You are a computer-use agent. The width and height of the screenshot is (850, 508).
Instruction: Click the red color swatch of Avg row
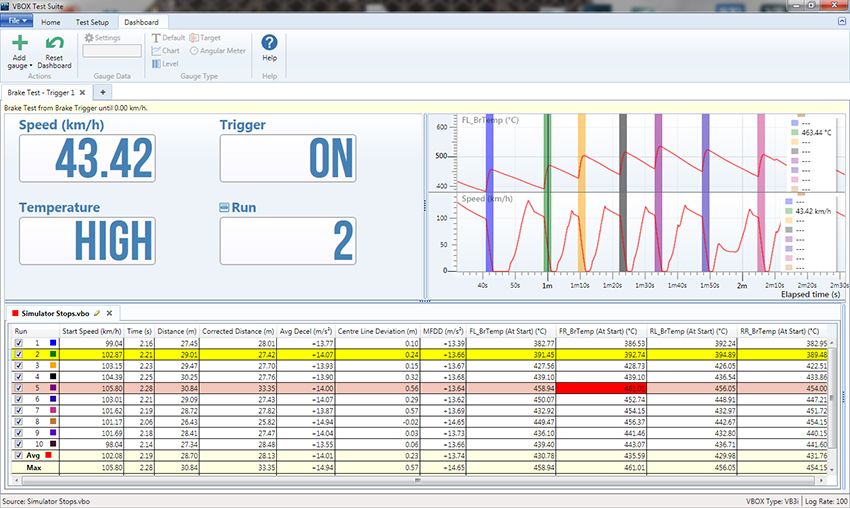click(48, 455)
